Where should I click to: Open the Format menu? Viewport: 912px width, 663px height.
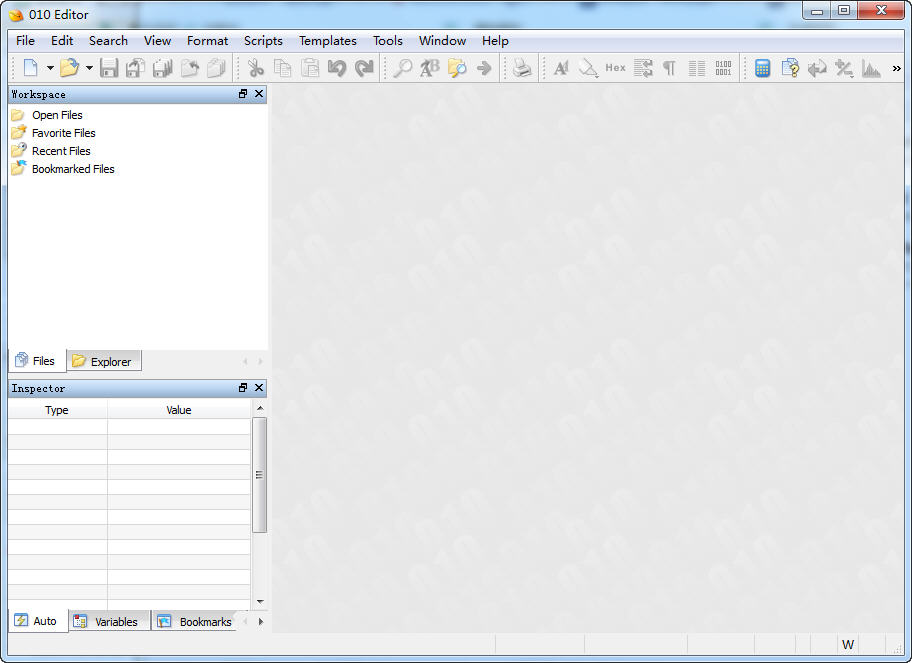tap(207, 41)
